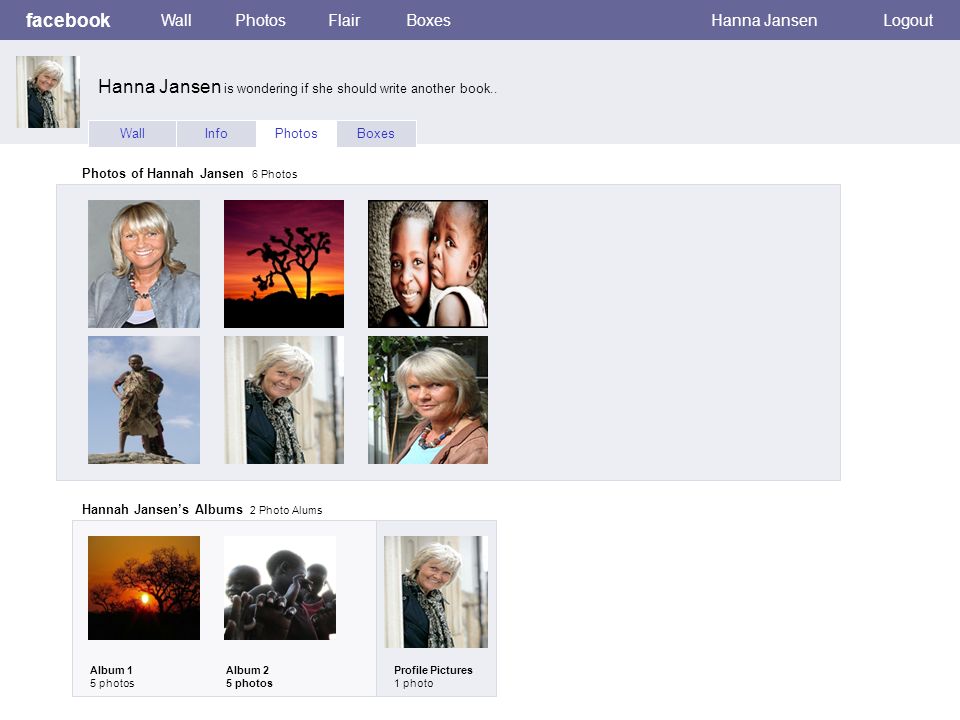
Task: Open the photo of the figure standing on a rock
Action: tap(144, 400)
